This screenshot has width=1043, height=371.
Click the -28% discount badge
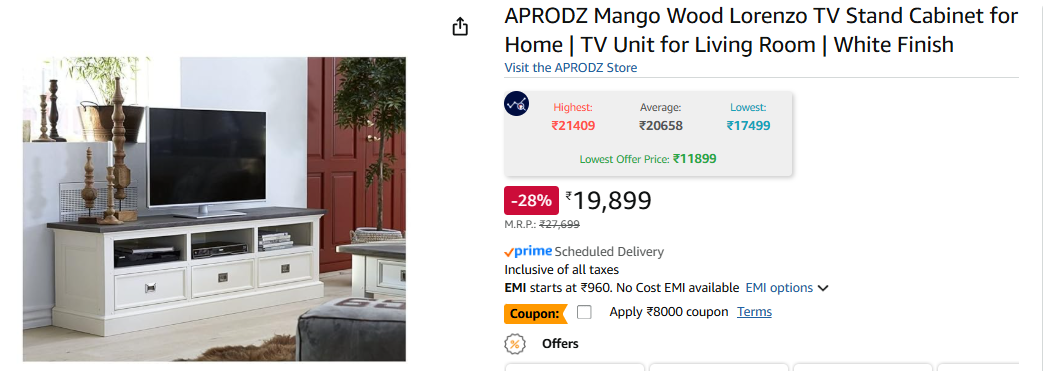531,200
